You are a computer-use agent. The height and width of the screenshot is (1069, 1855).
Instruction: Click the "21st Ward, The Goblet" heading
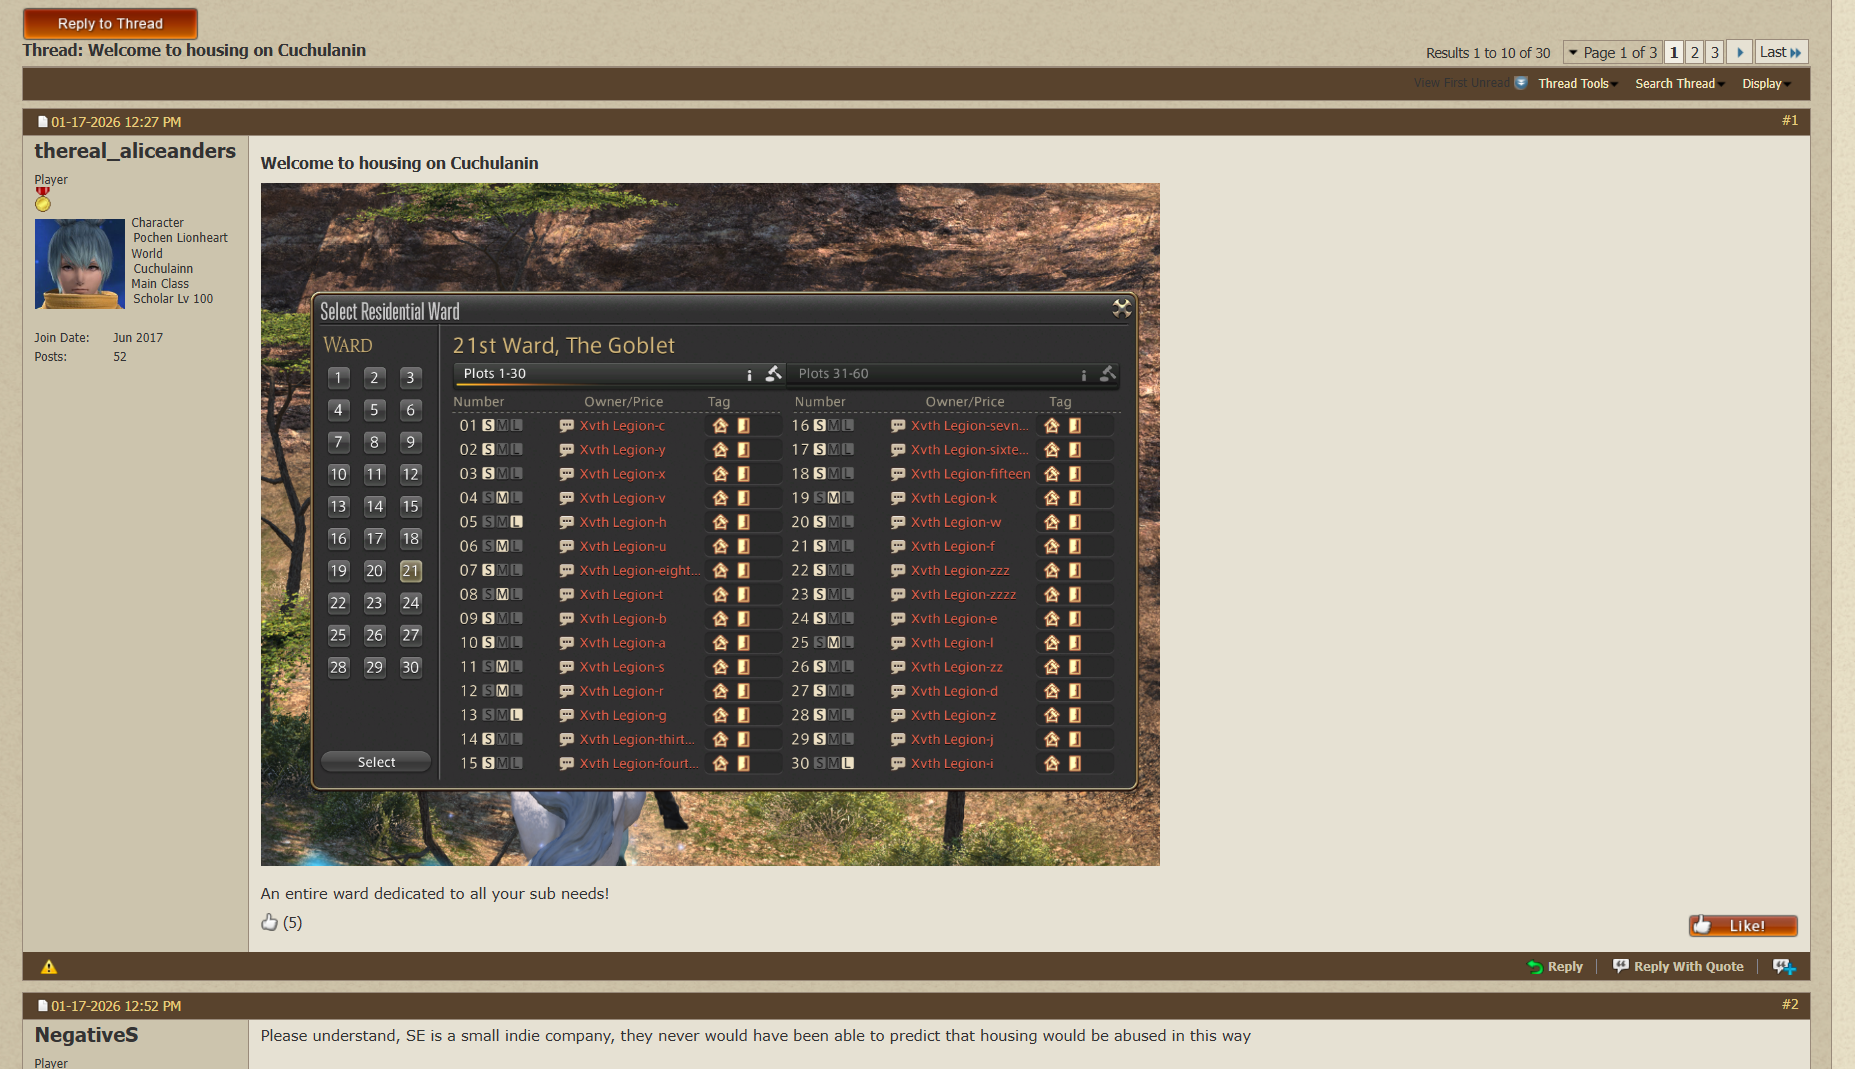click(x=564, y=346)
